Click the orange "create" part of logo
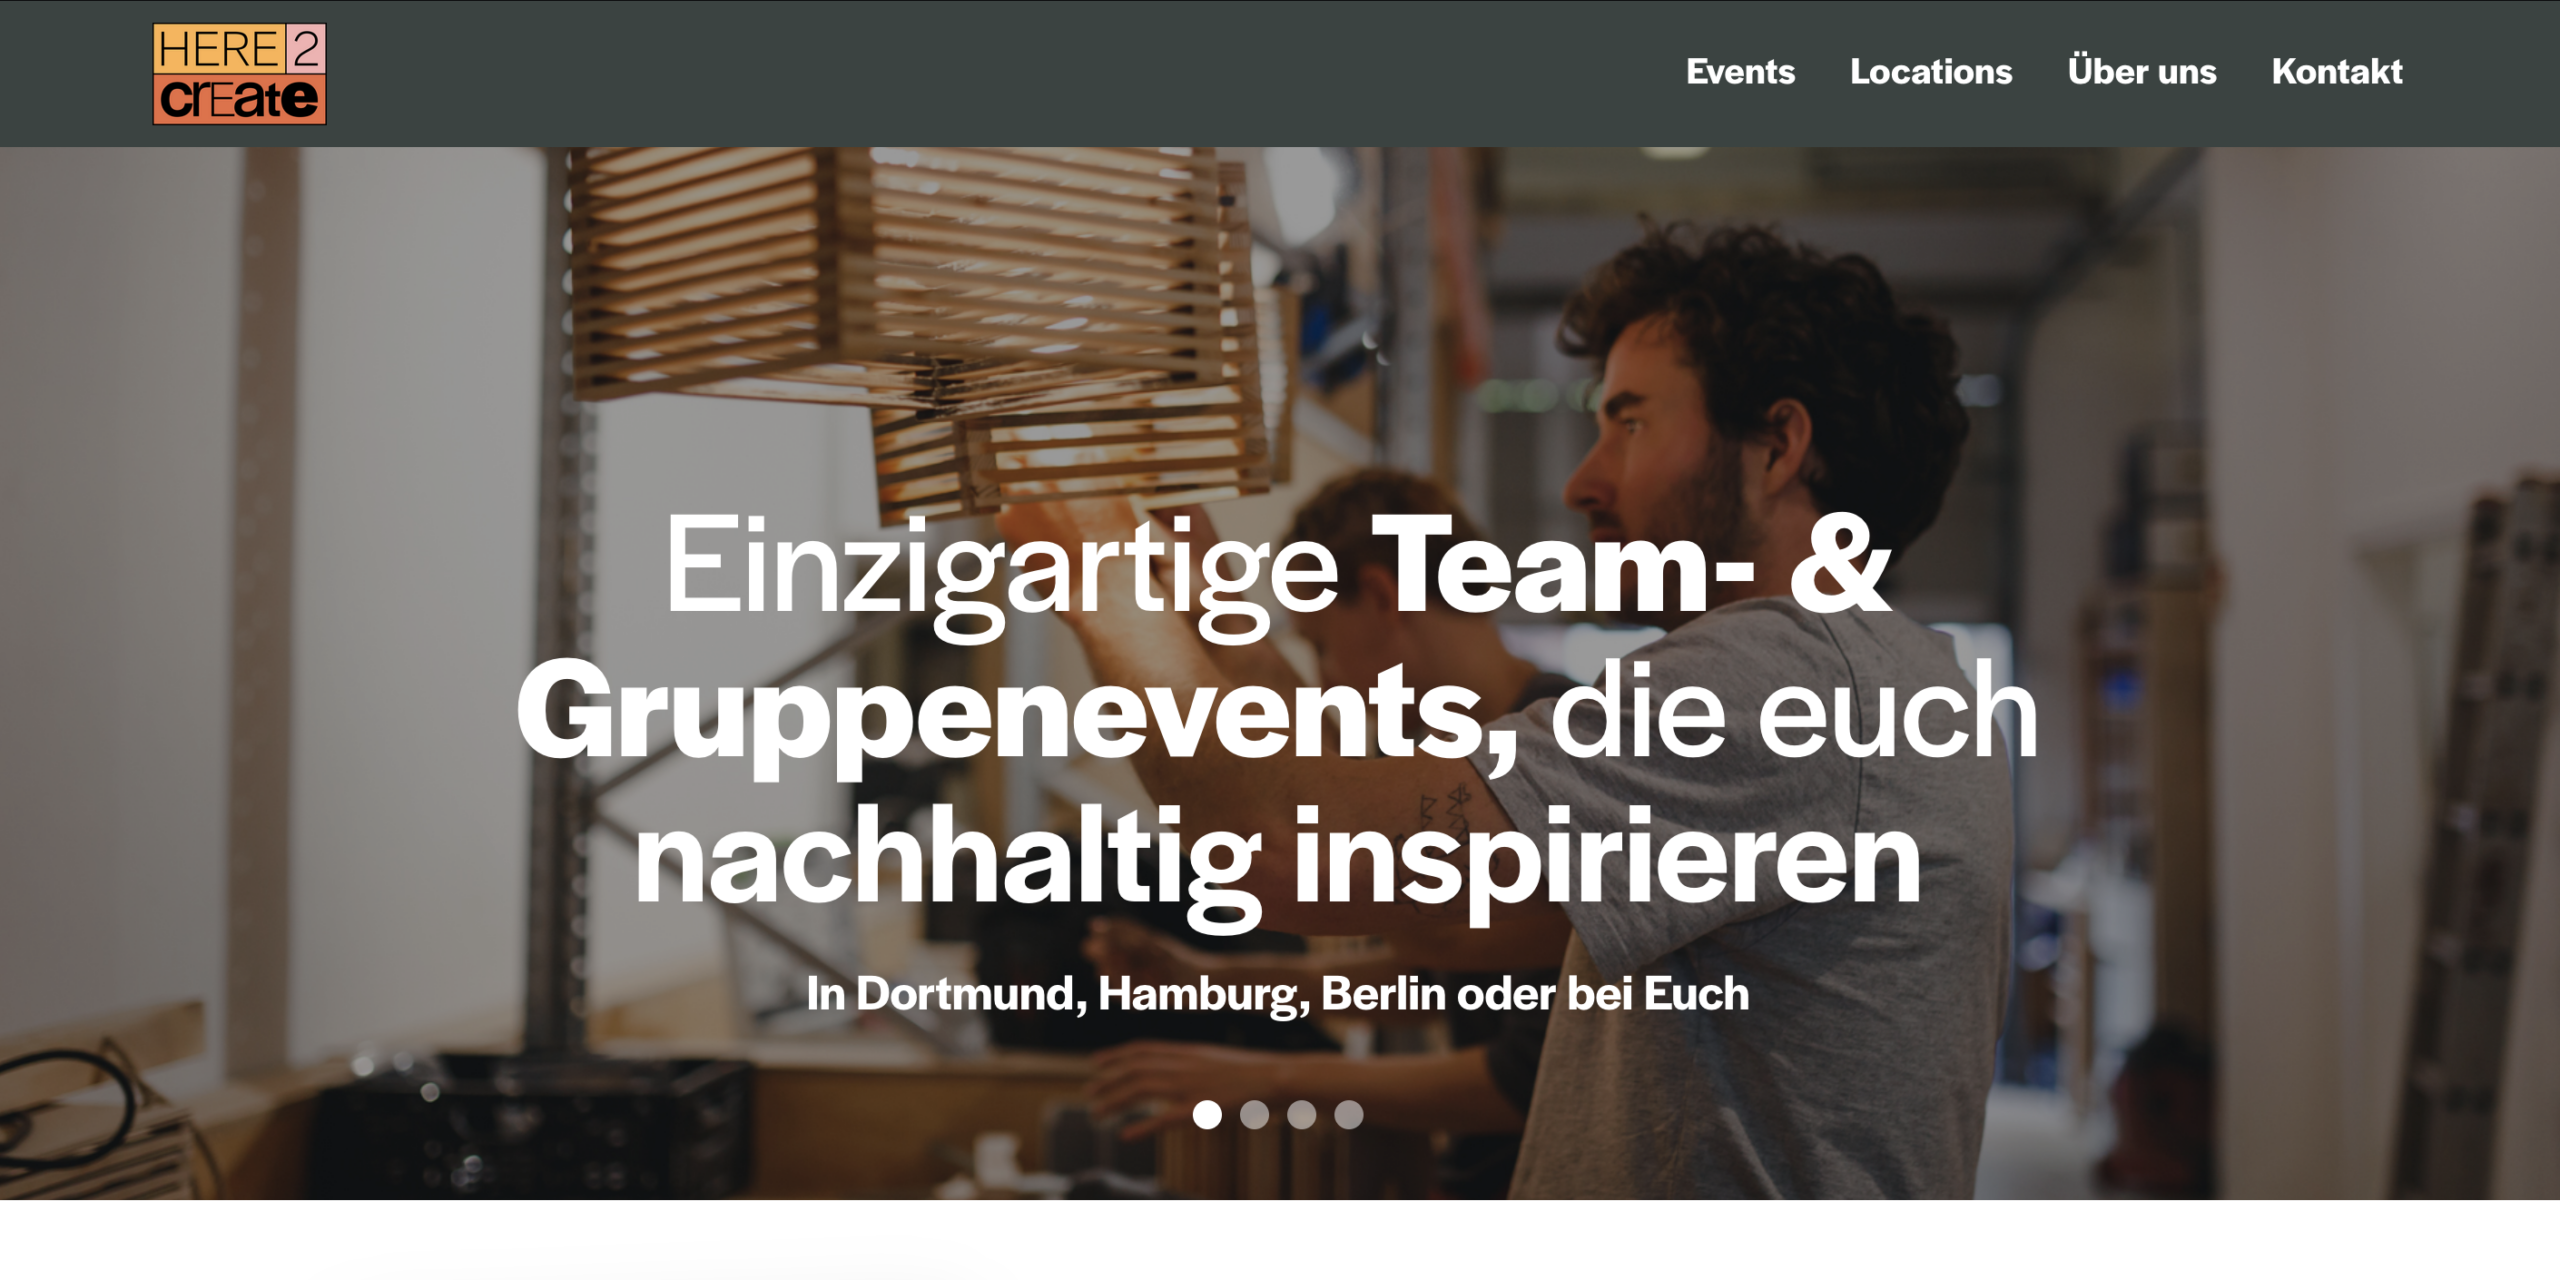Screen dimensions: 2560x1280 (239, 99)
